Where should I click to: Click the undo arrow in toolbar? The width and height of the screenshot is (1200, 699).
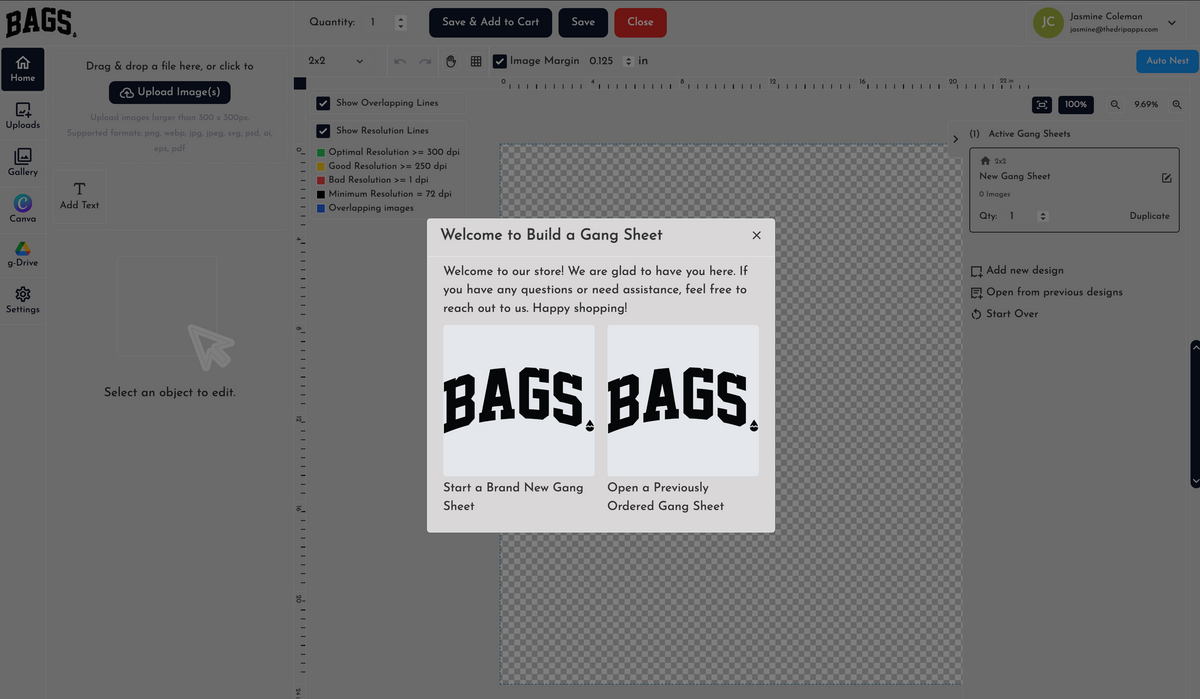click(x=400, y=61)
